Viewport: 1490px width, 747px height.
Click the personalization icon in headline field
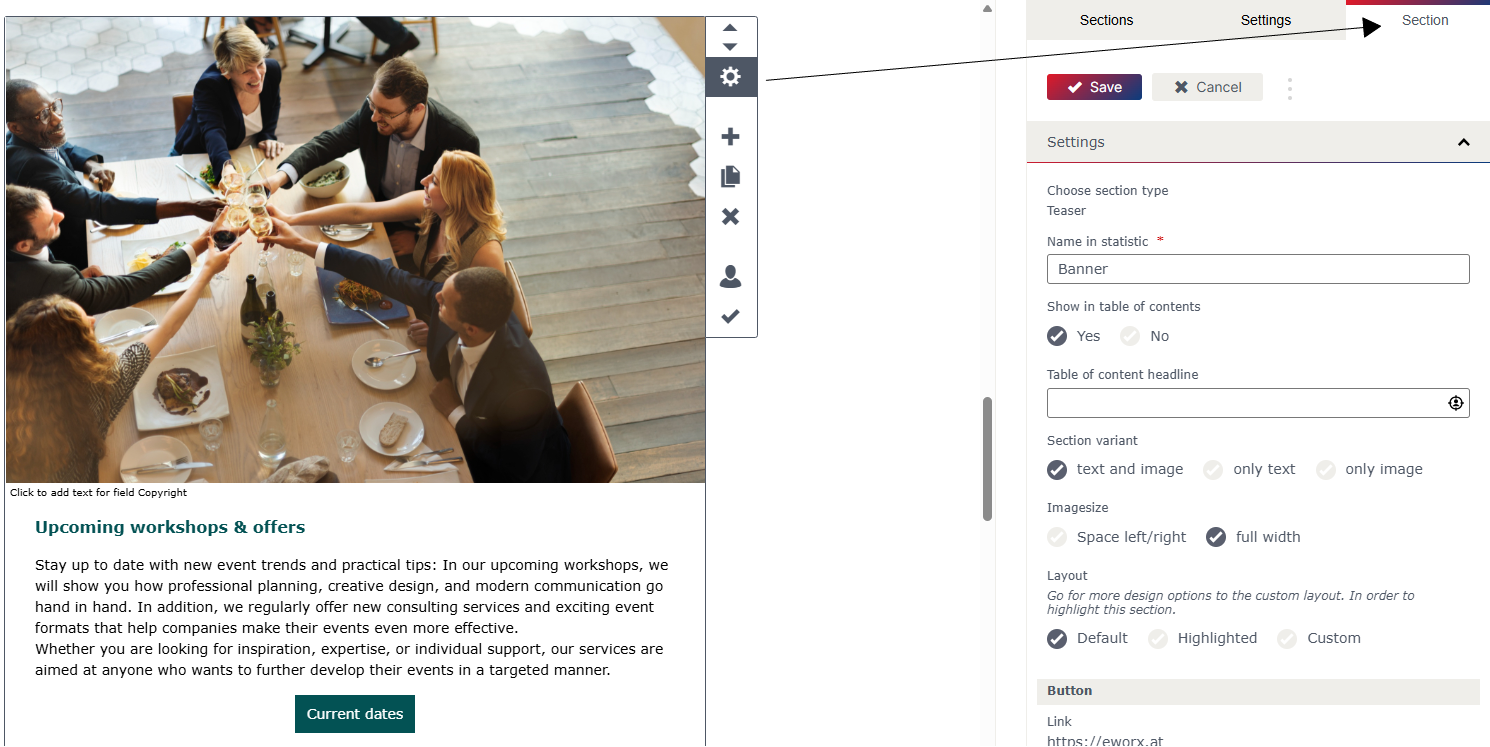tap(1456, 403)
